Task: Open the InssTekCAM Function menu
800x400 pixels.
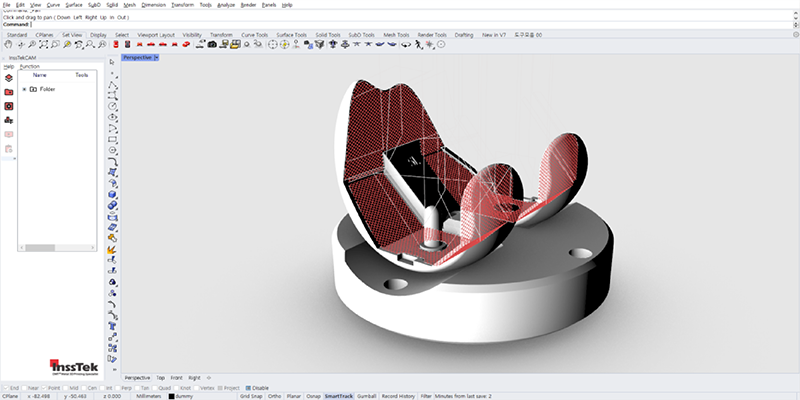Action: click(30, 66)
